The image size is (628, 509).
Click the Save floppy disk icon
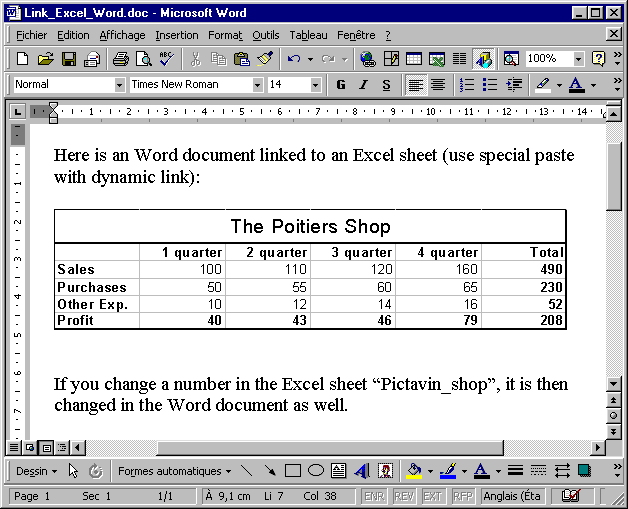69,59
